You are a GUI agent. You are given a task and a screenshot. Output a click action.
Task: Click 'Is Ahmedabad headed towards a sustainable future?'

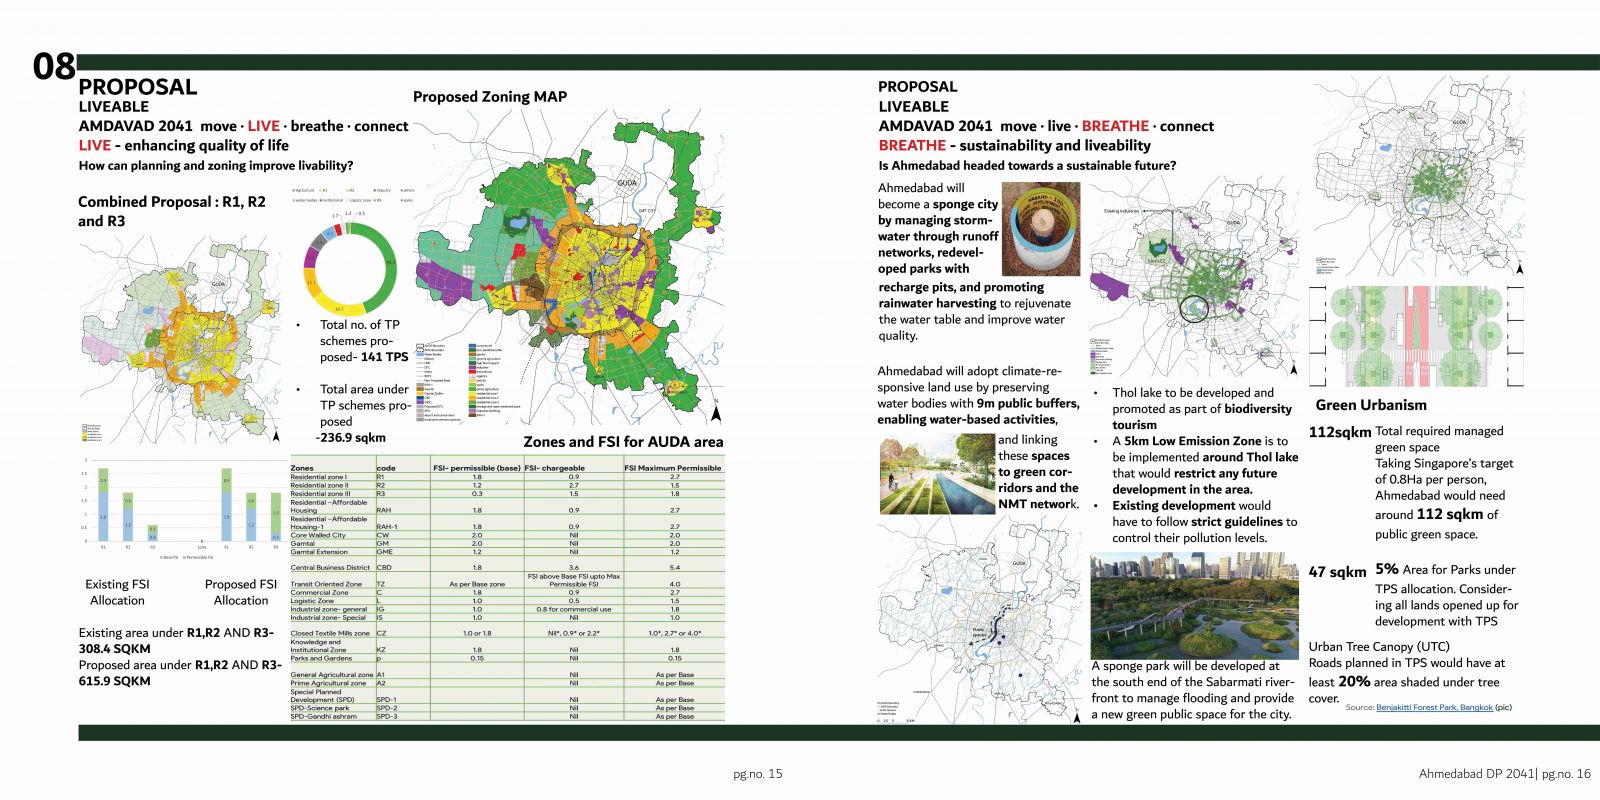click(1027, 166)
